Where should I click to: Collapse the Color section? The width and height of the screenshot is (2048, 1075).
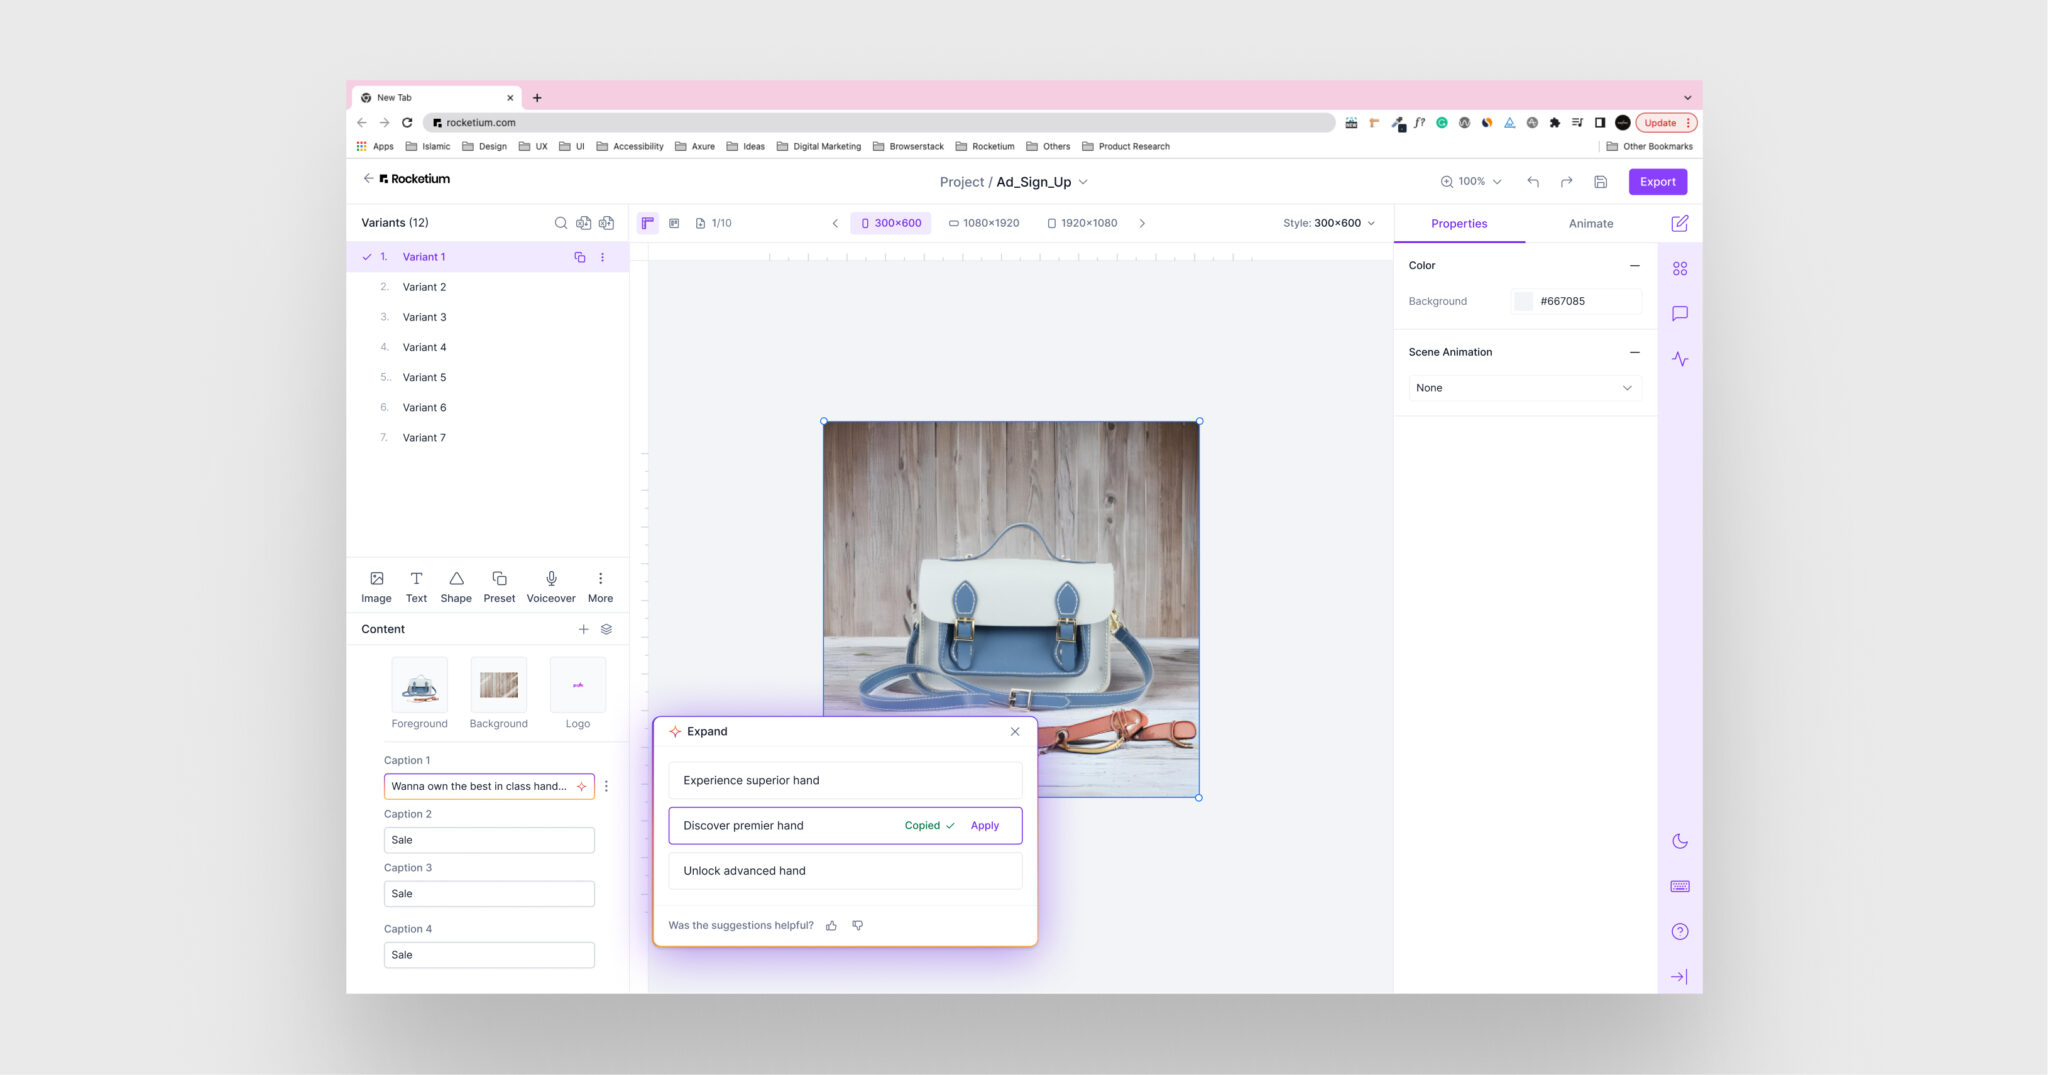pos(1634,266)
